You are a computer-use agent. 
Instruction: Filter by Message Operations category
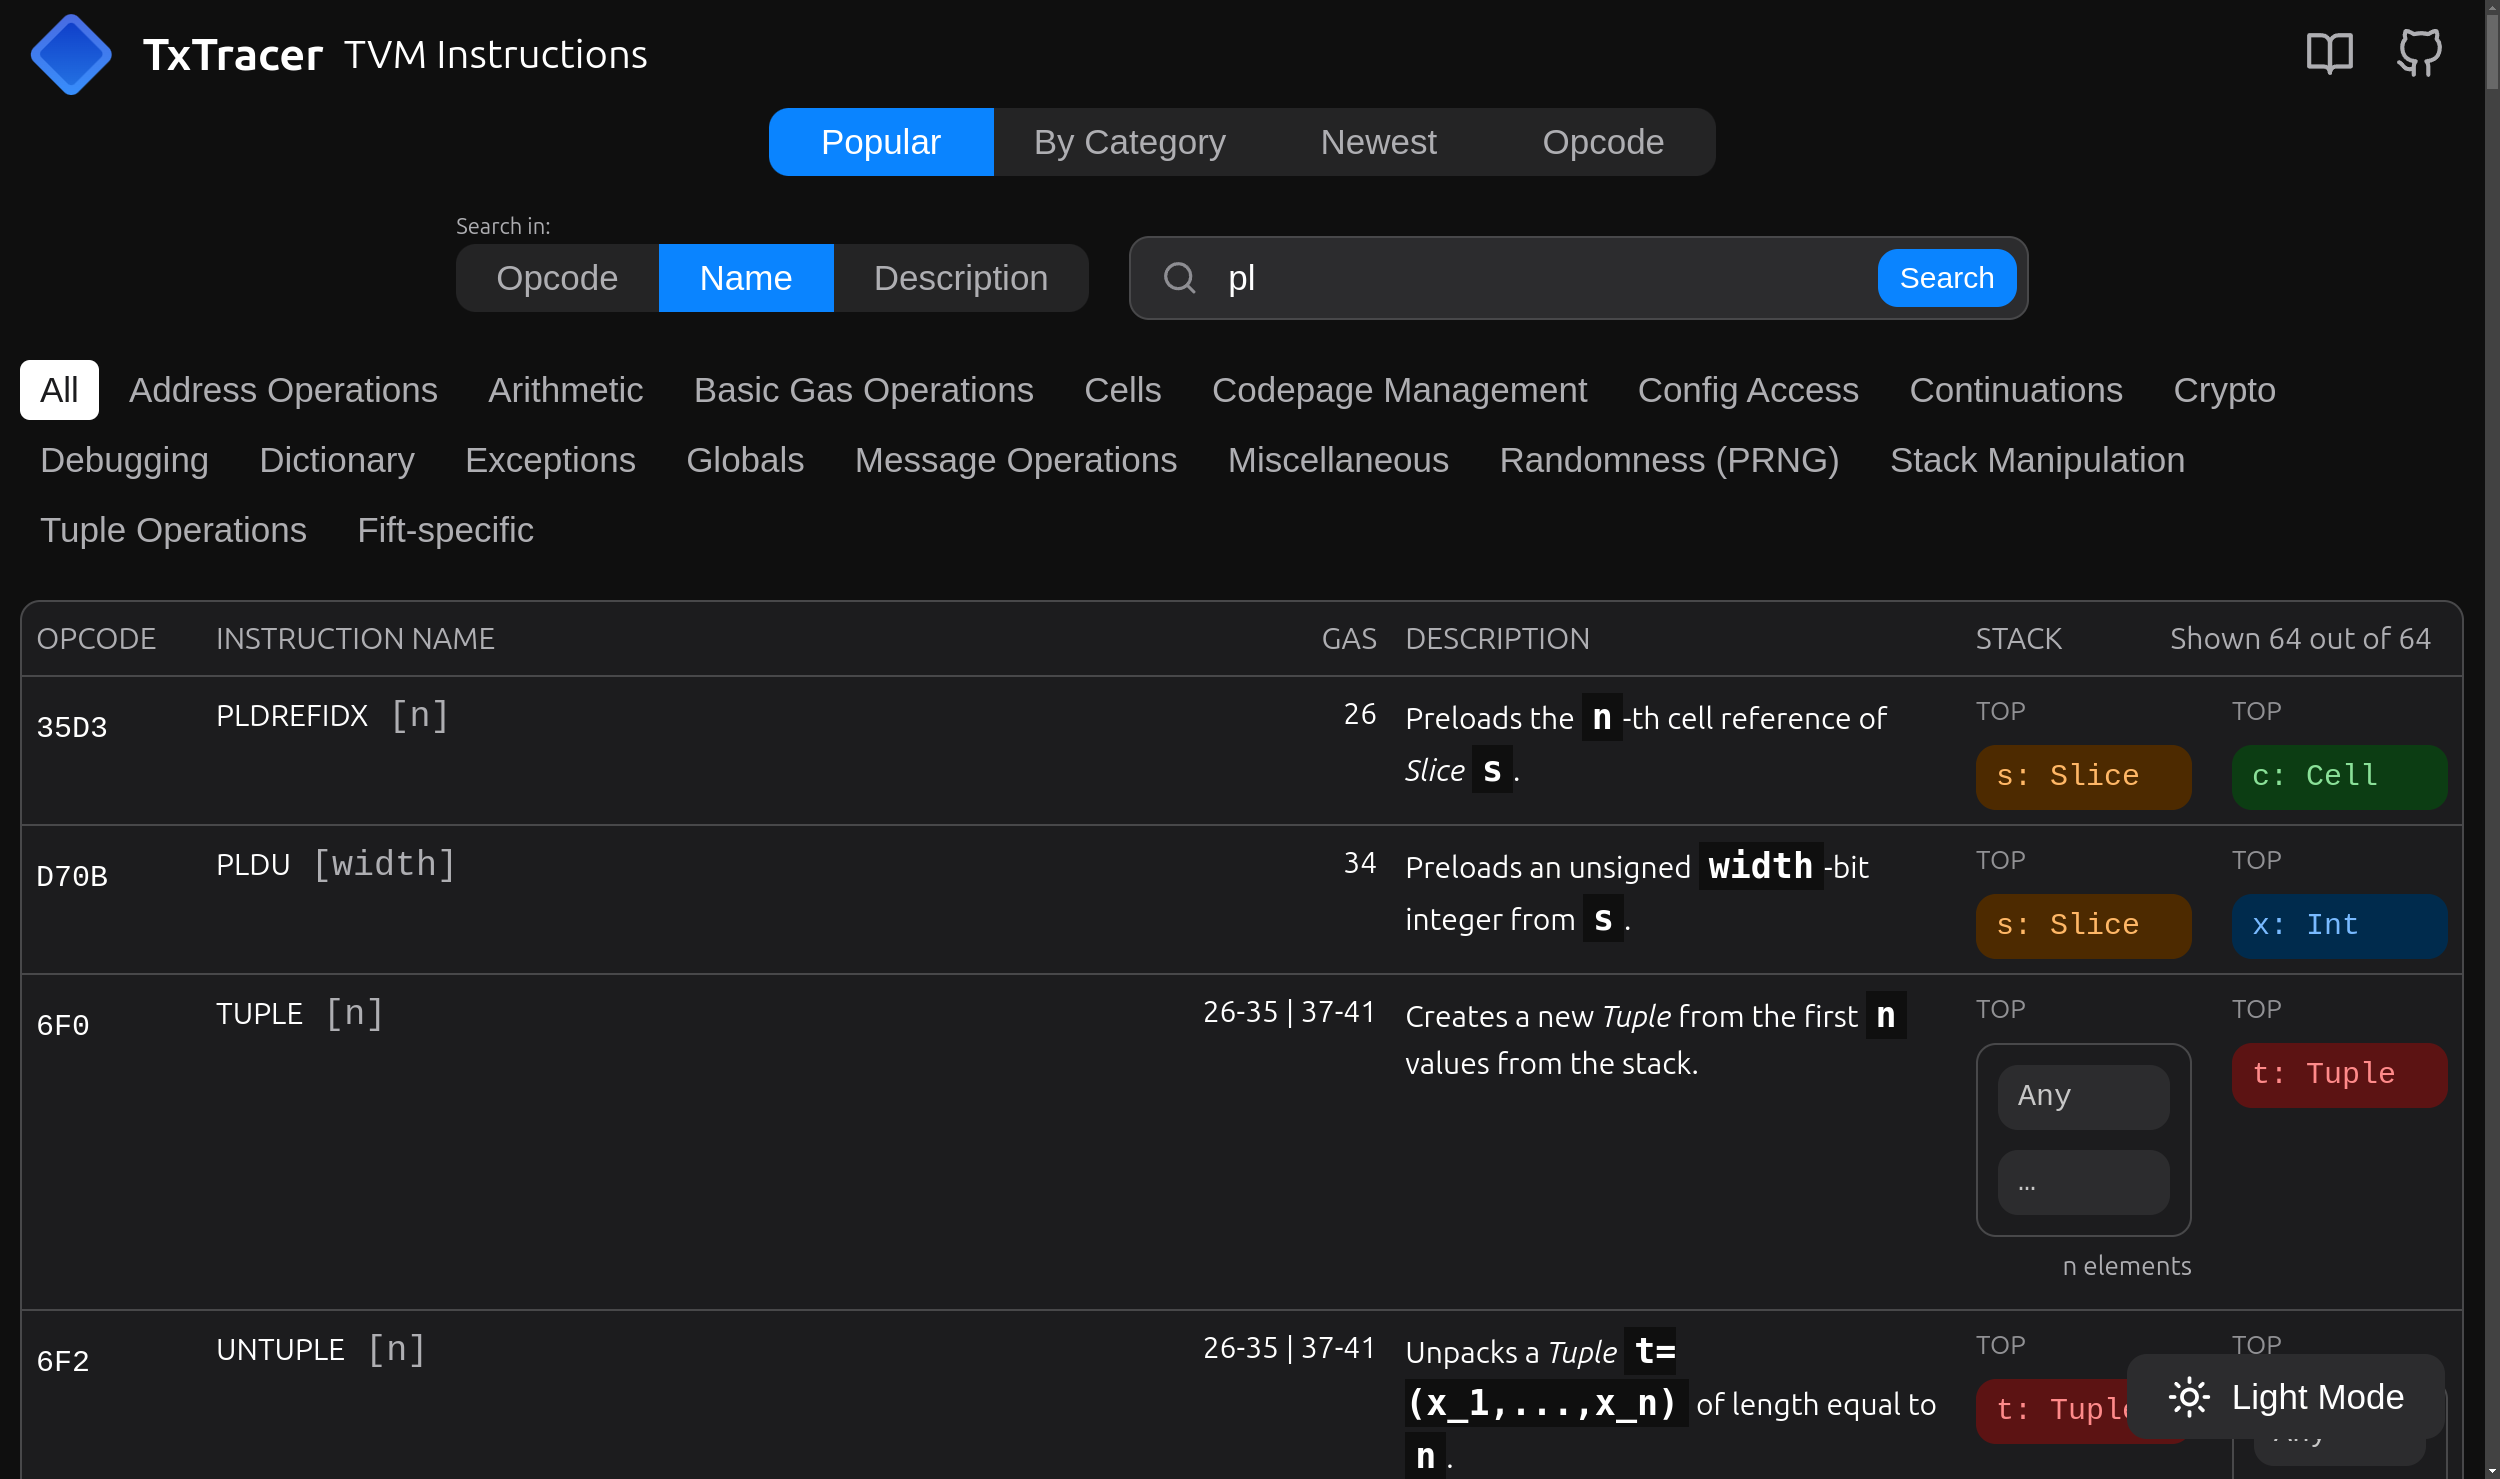pos(1016,460)
